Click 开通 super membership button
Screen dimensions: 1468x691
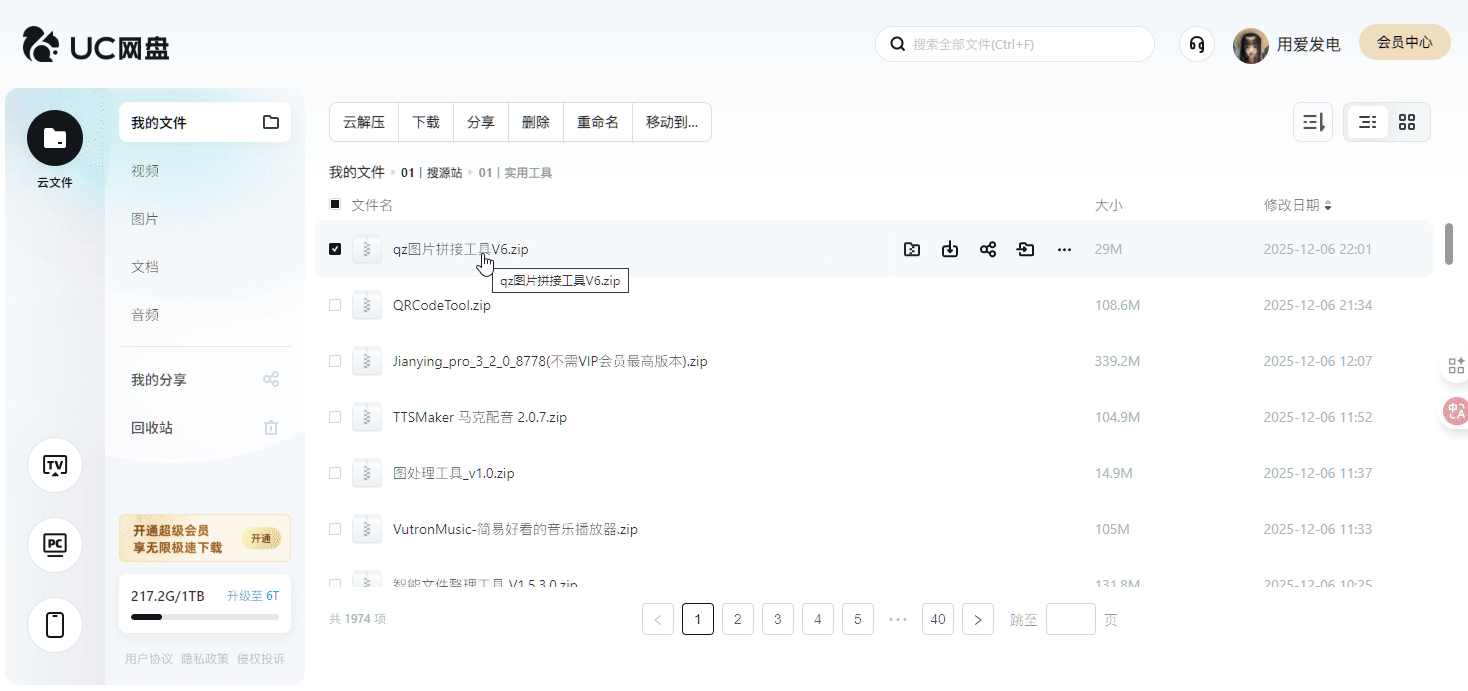click(261, 538)
